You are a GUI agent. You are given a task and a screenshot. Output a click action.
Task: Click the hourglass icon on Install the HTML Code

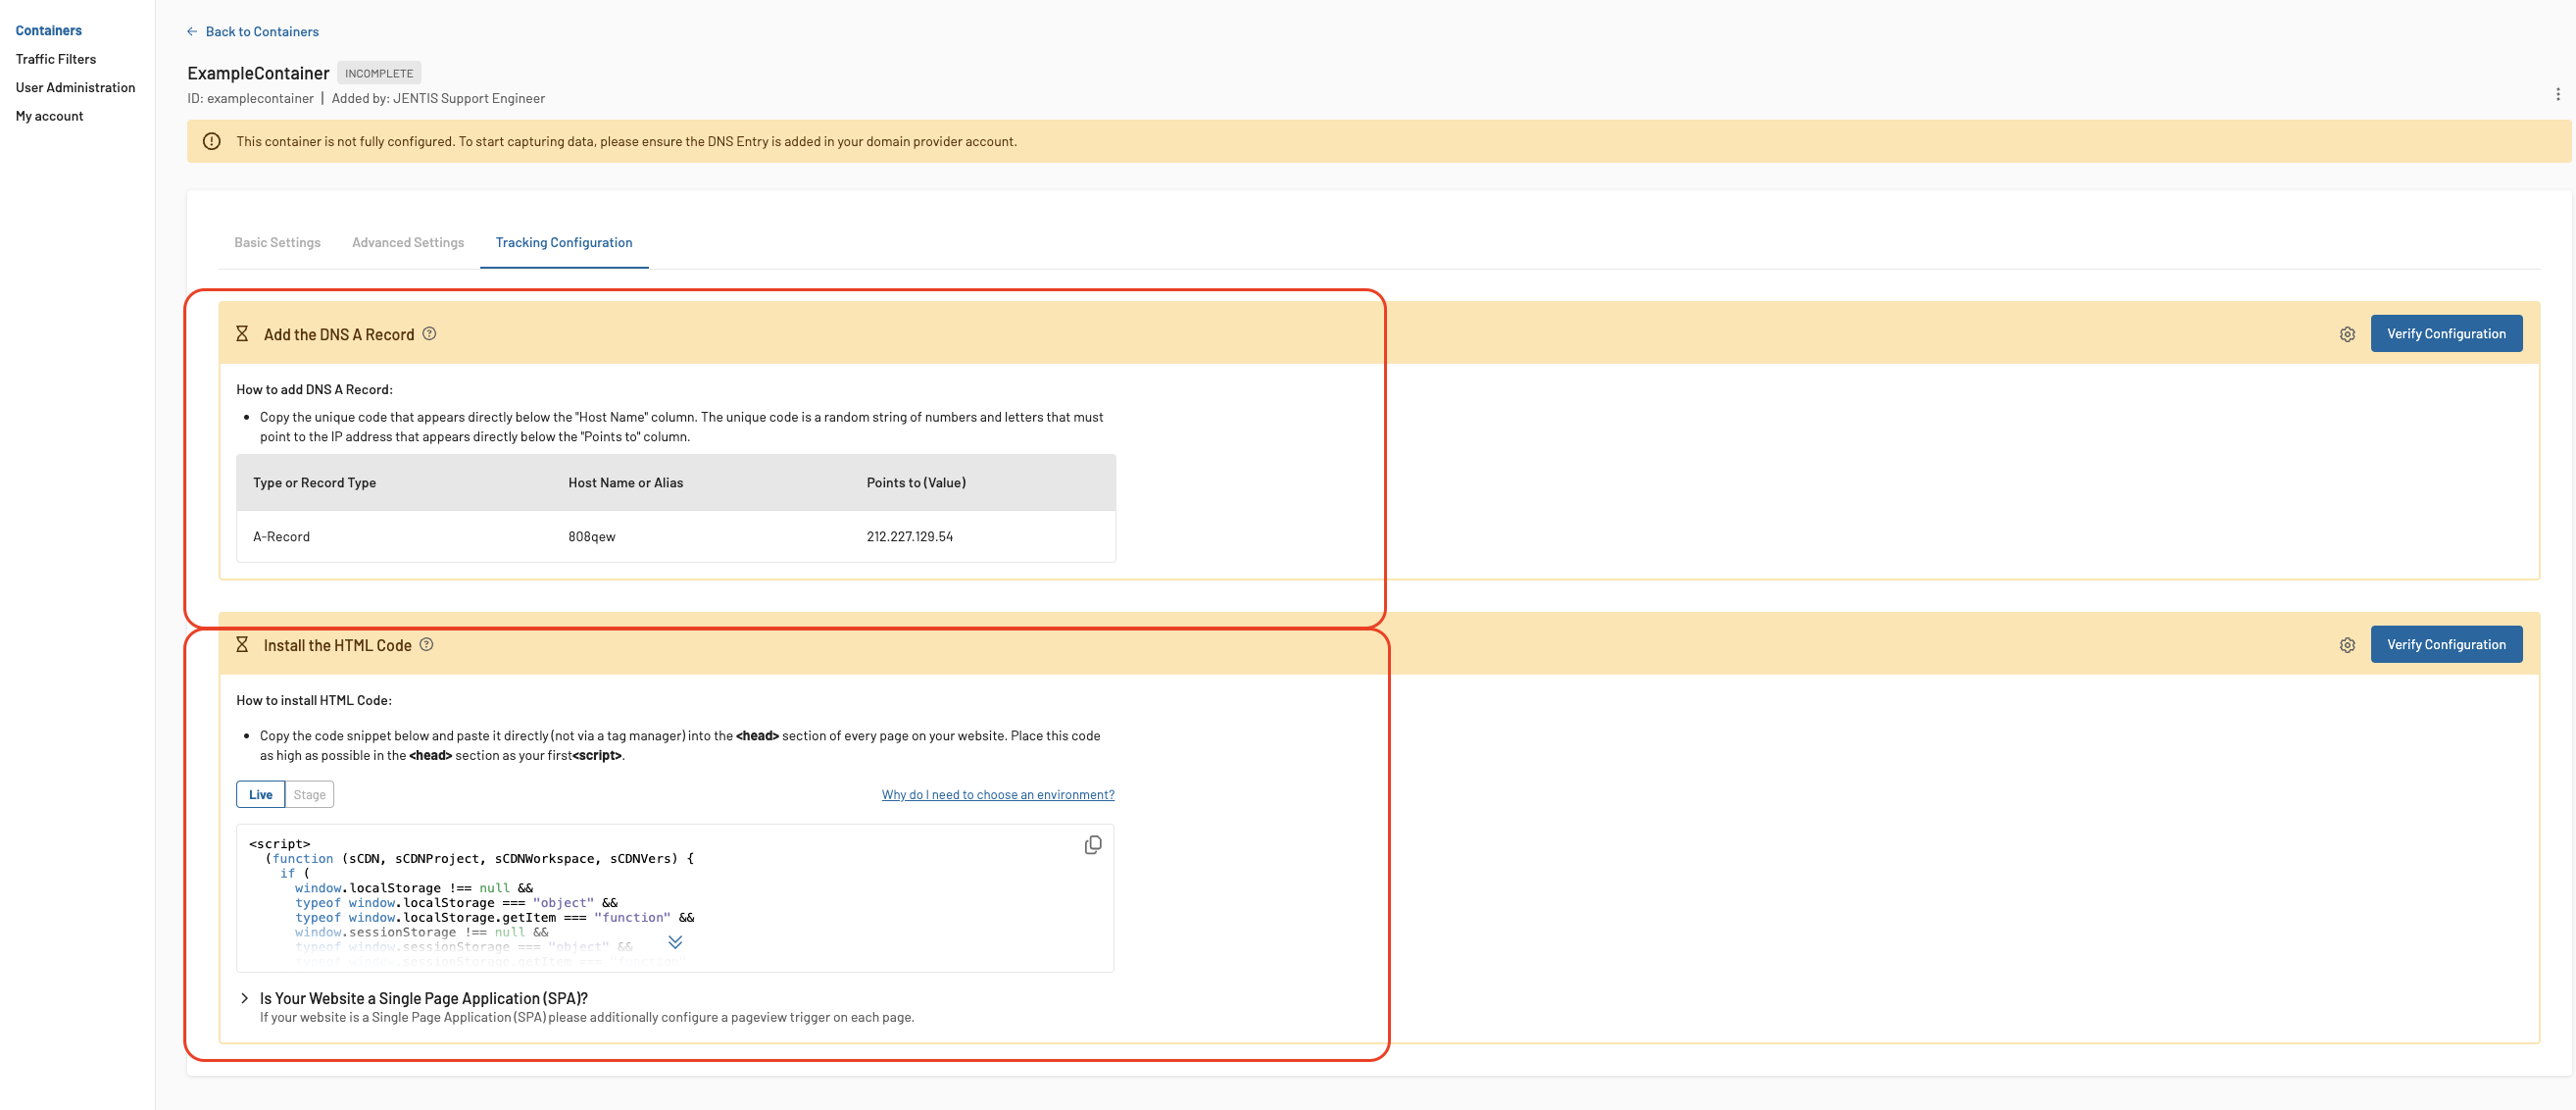click(242, 645)
